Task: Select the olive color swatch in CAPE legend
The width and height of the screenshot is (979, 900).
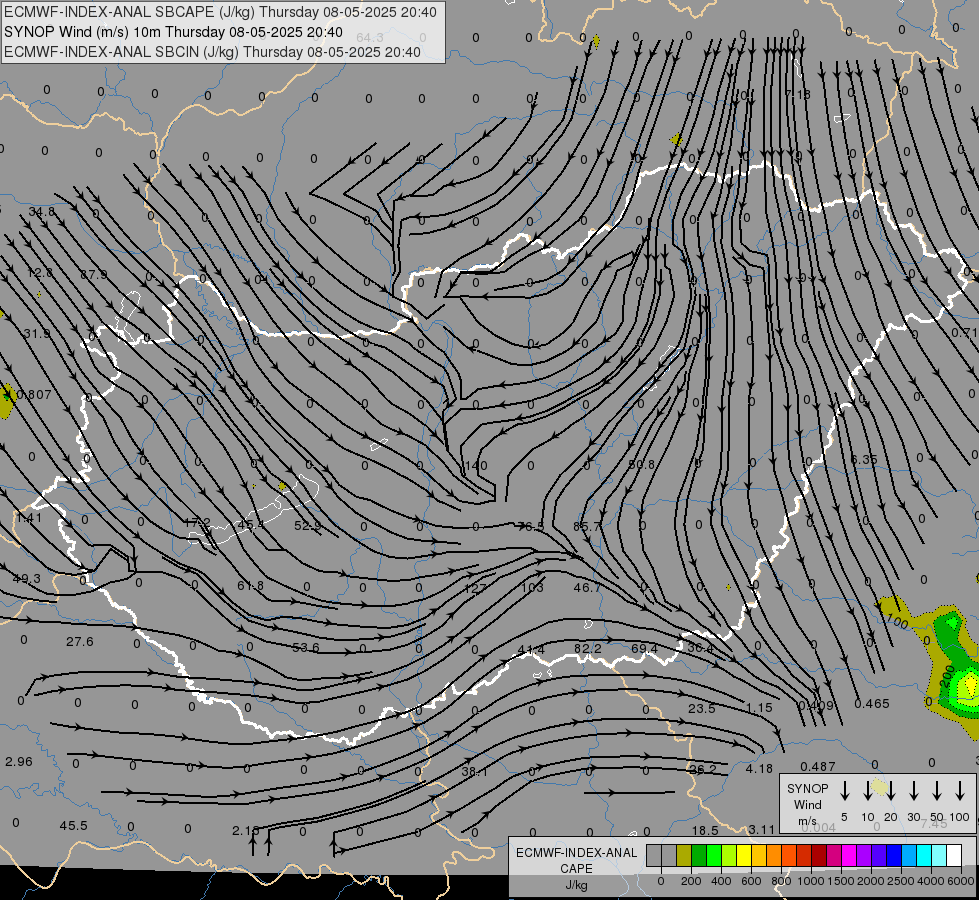Action: pyautogui.click(x=684, y=856)
